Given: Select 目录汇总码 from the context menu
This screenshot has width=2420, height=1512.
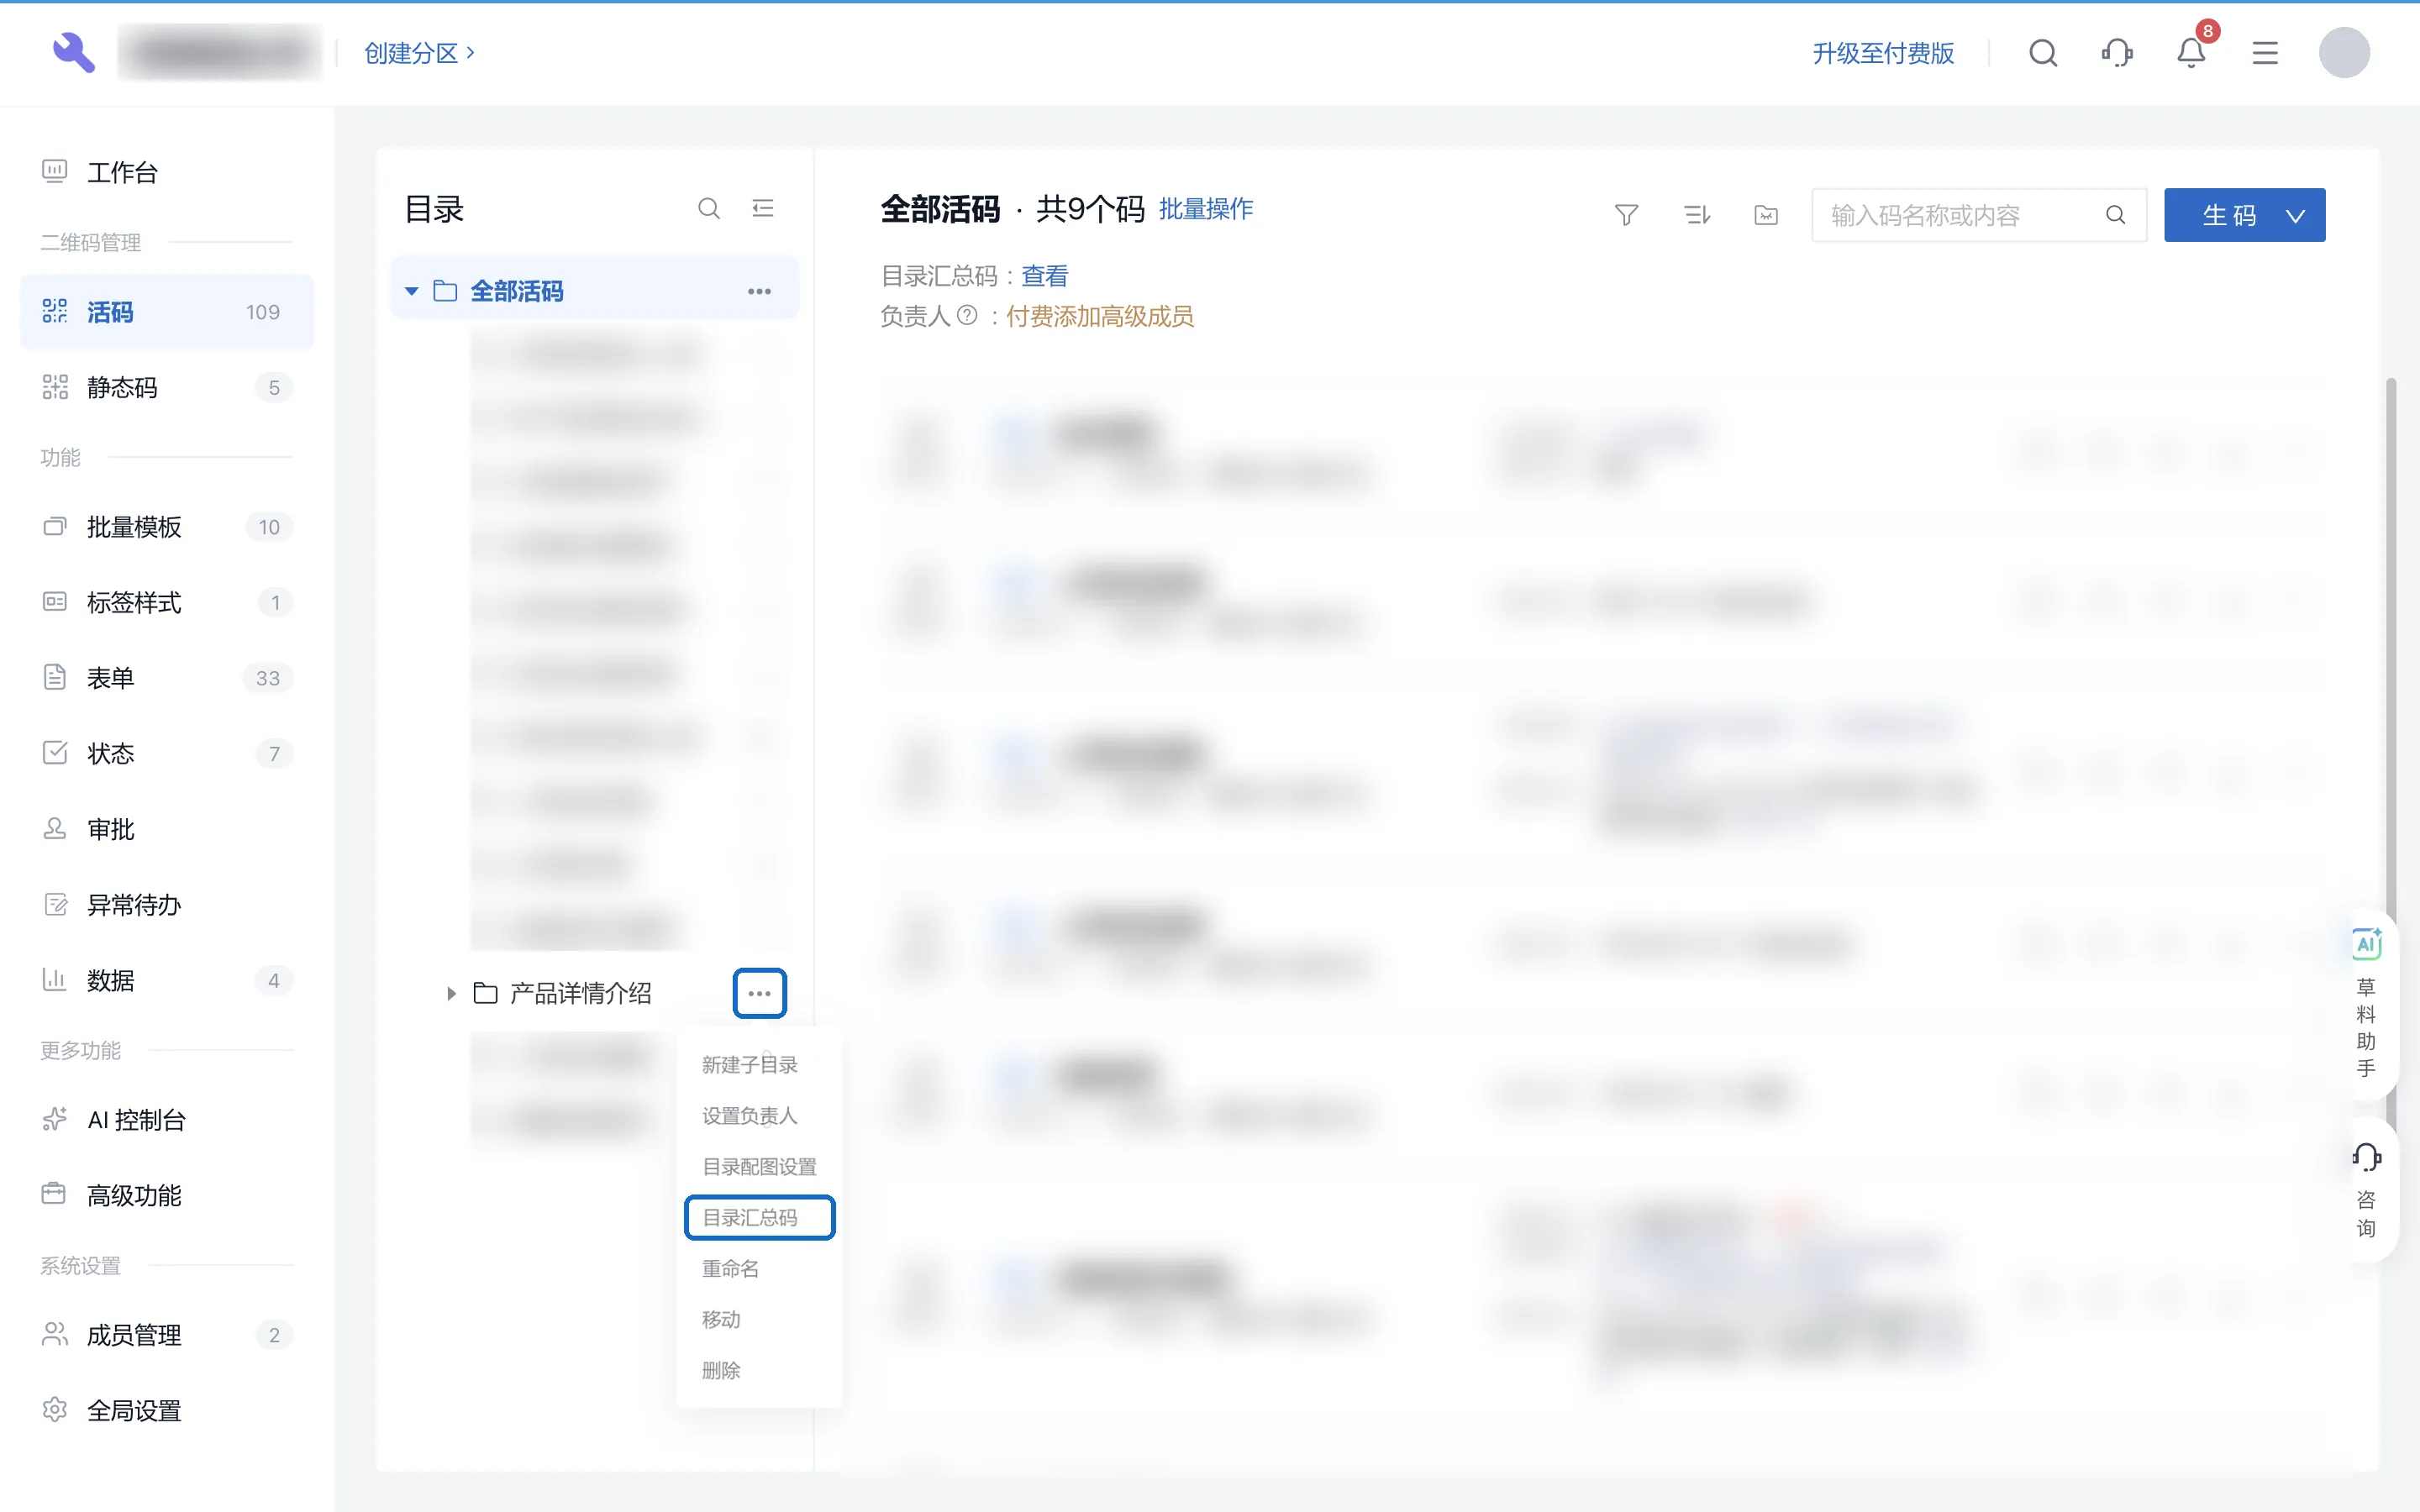Looking at the screenshot, I should pos(759,1217).
